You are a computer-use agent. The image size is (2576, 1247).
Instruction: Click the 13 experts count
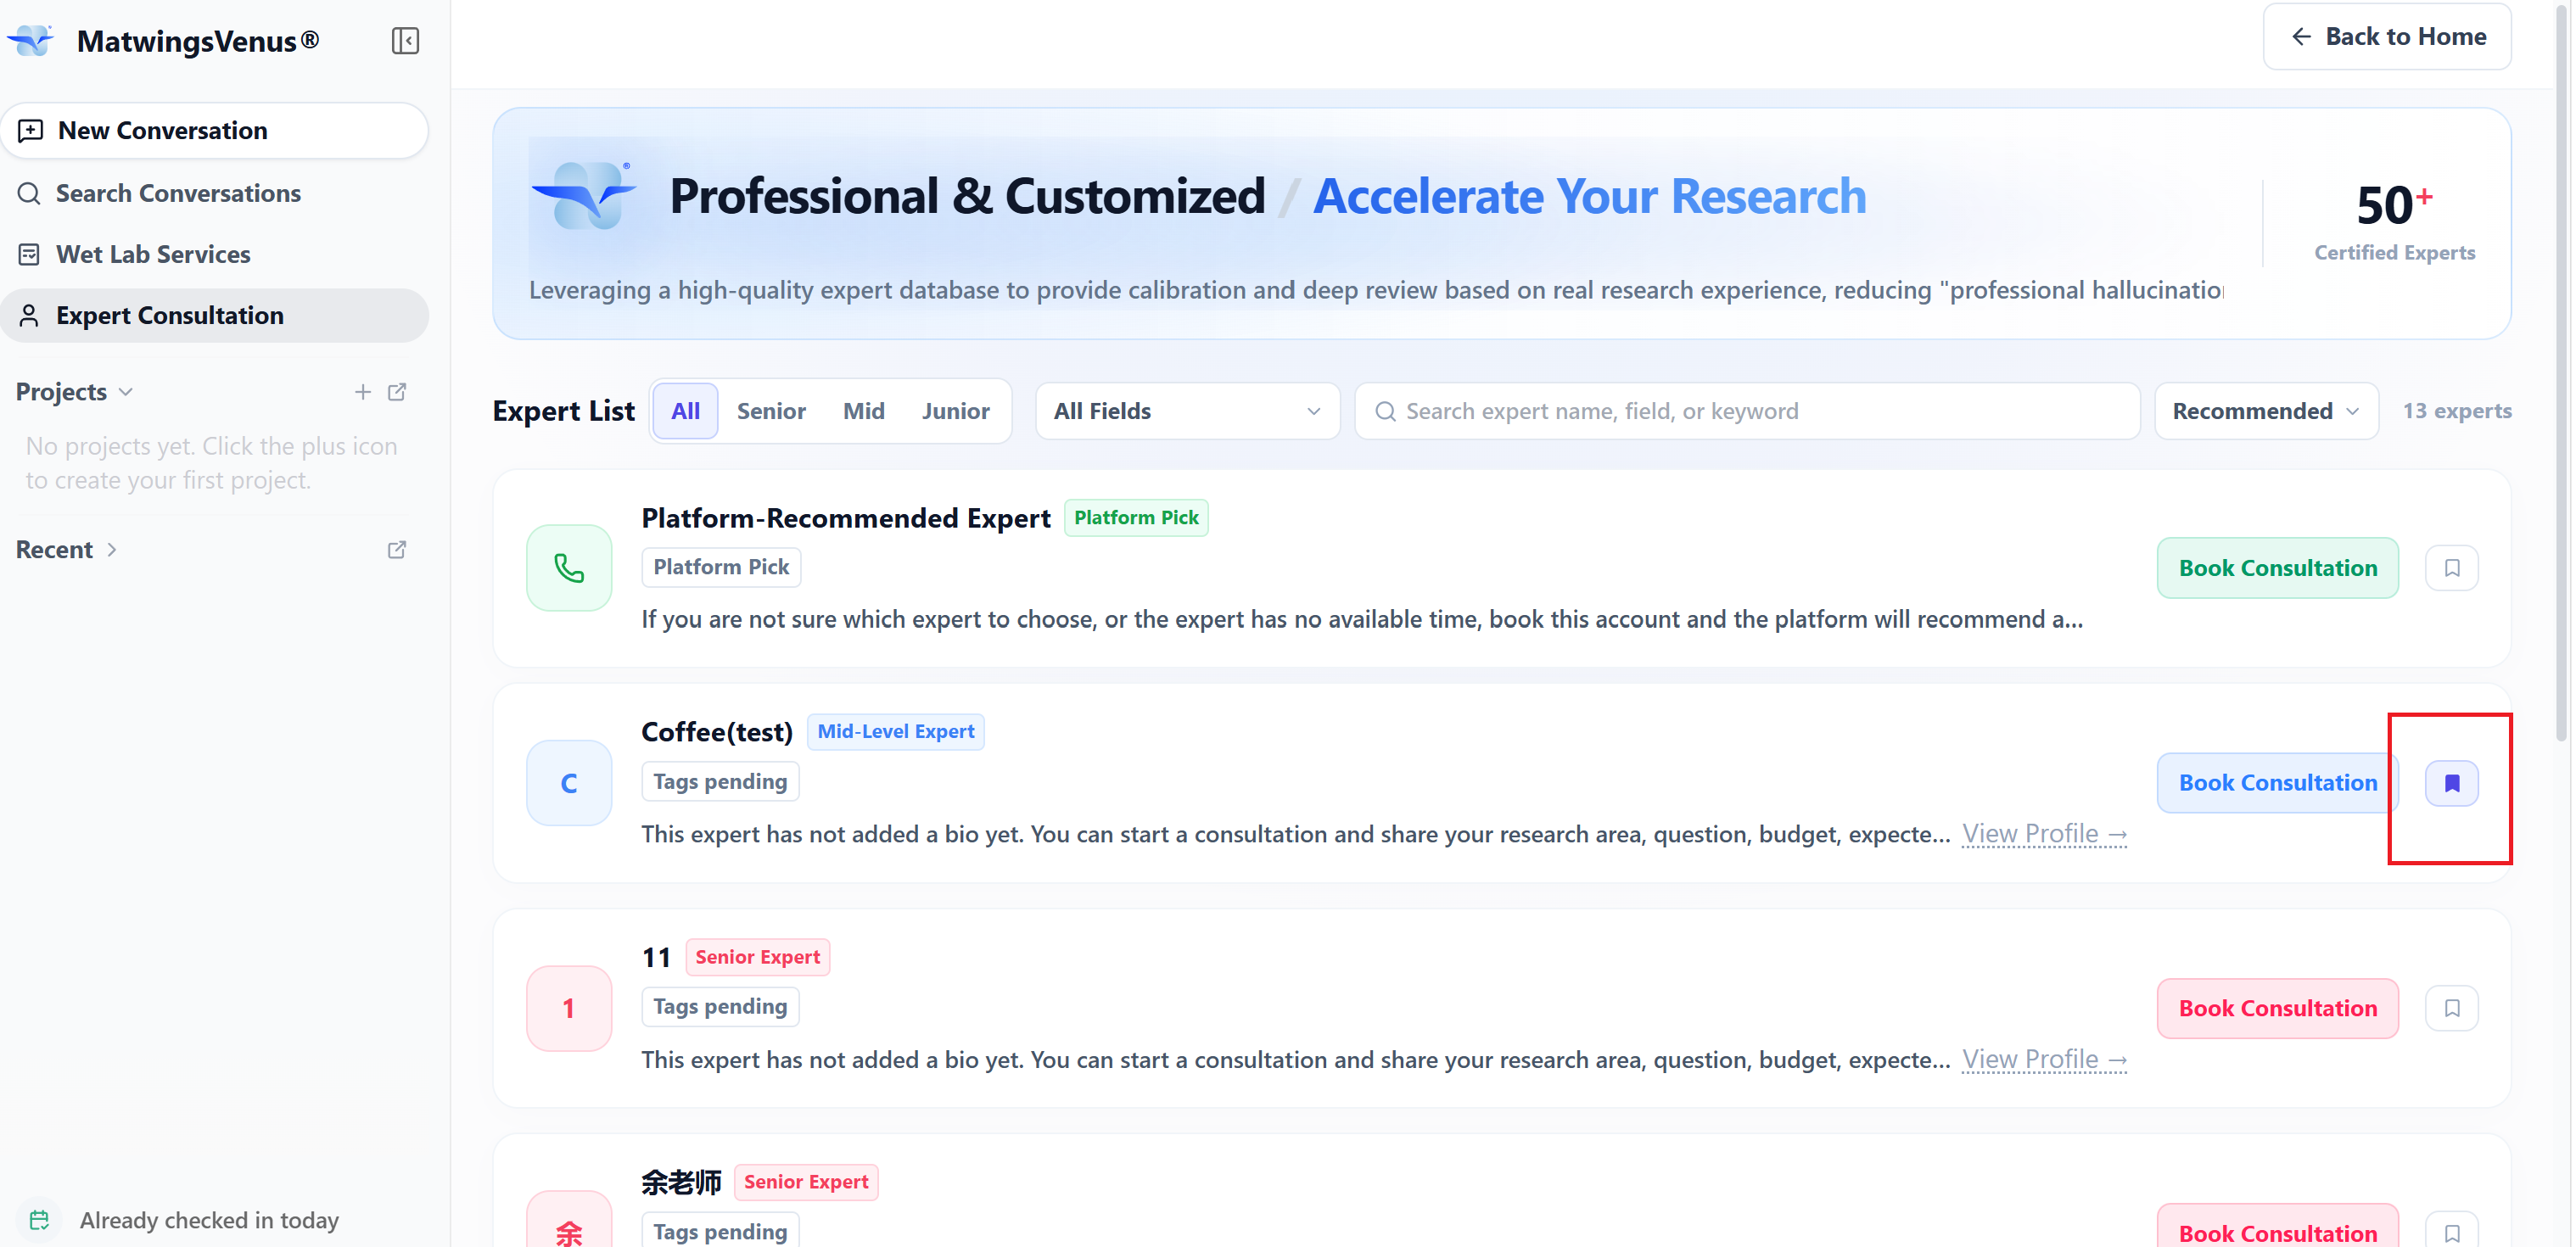point(2456,411)
